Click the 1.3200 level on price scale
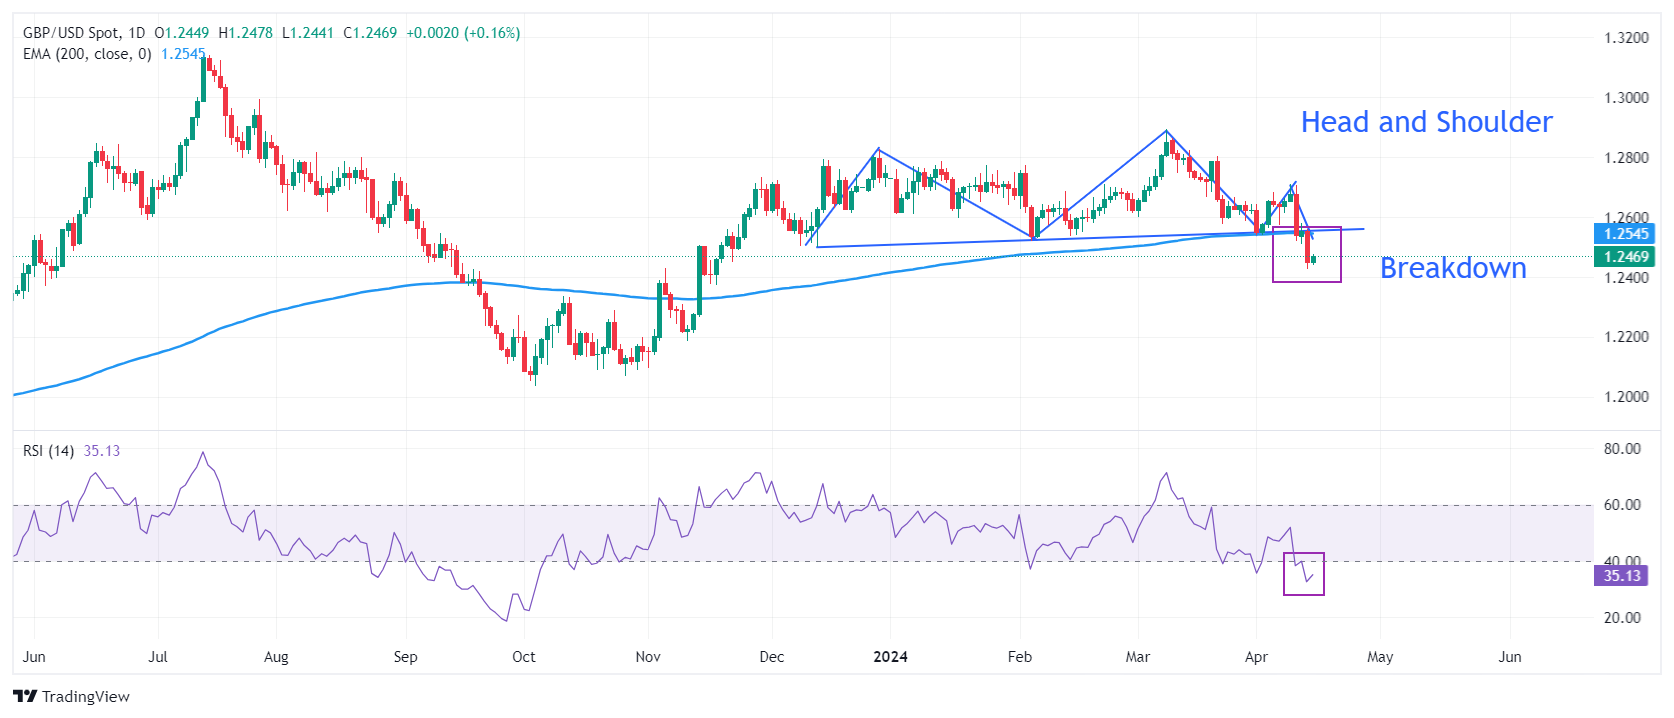Viewport: 1674px width, 718px height. tap(1626, 38)
